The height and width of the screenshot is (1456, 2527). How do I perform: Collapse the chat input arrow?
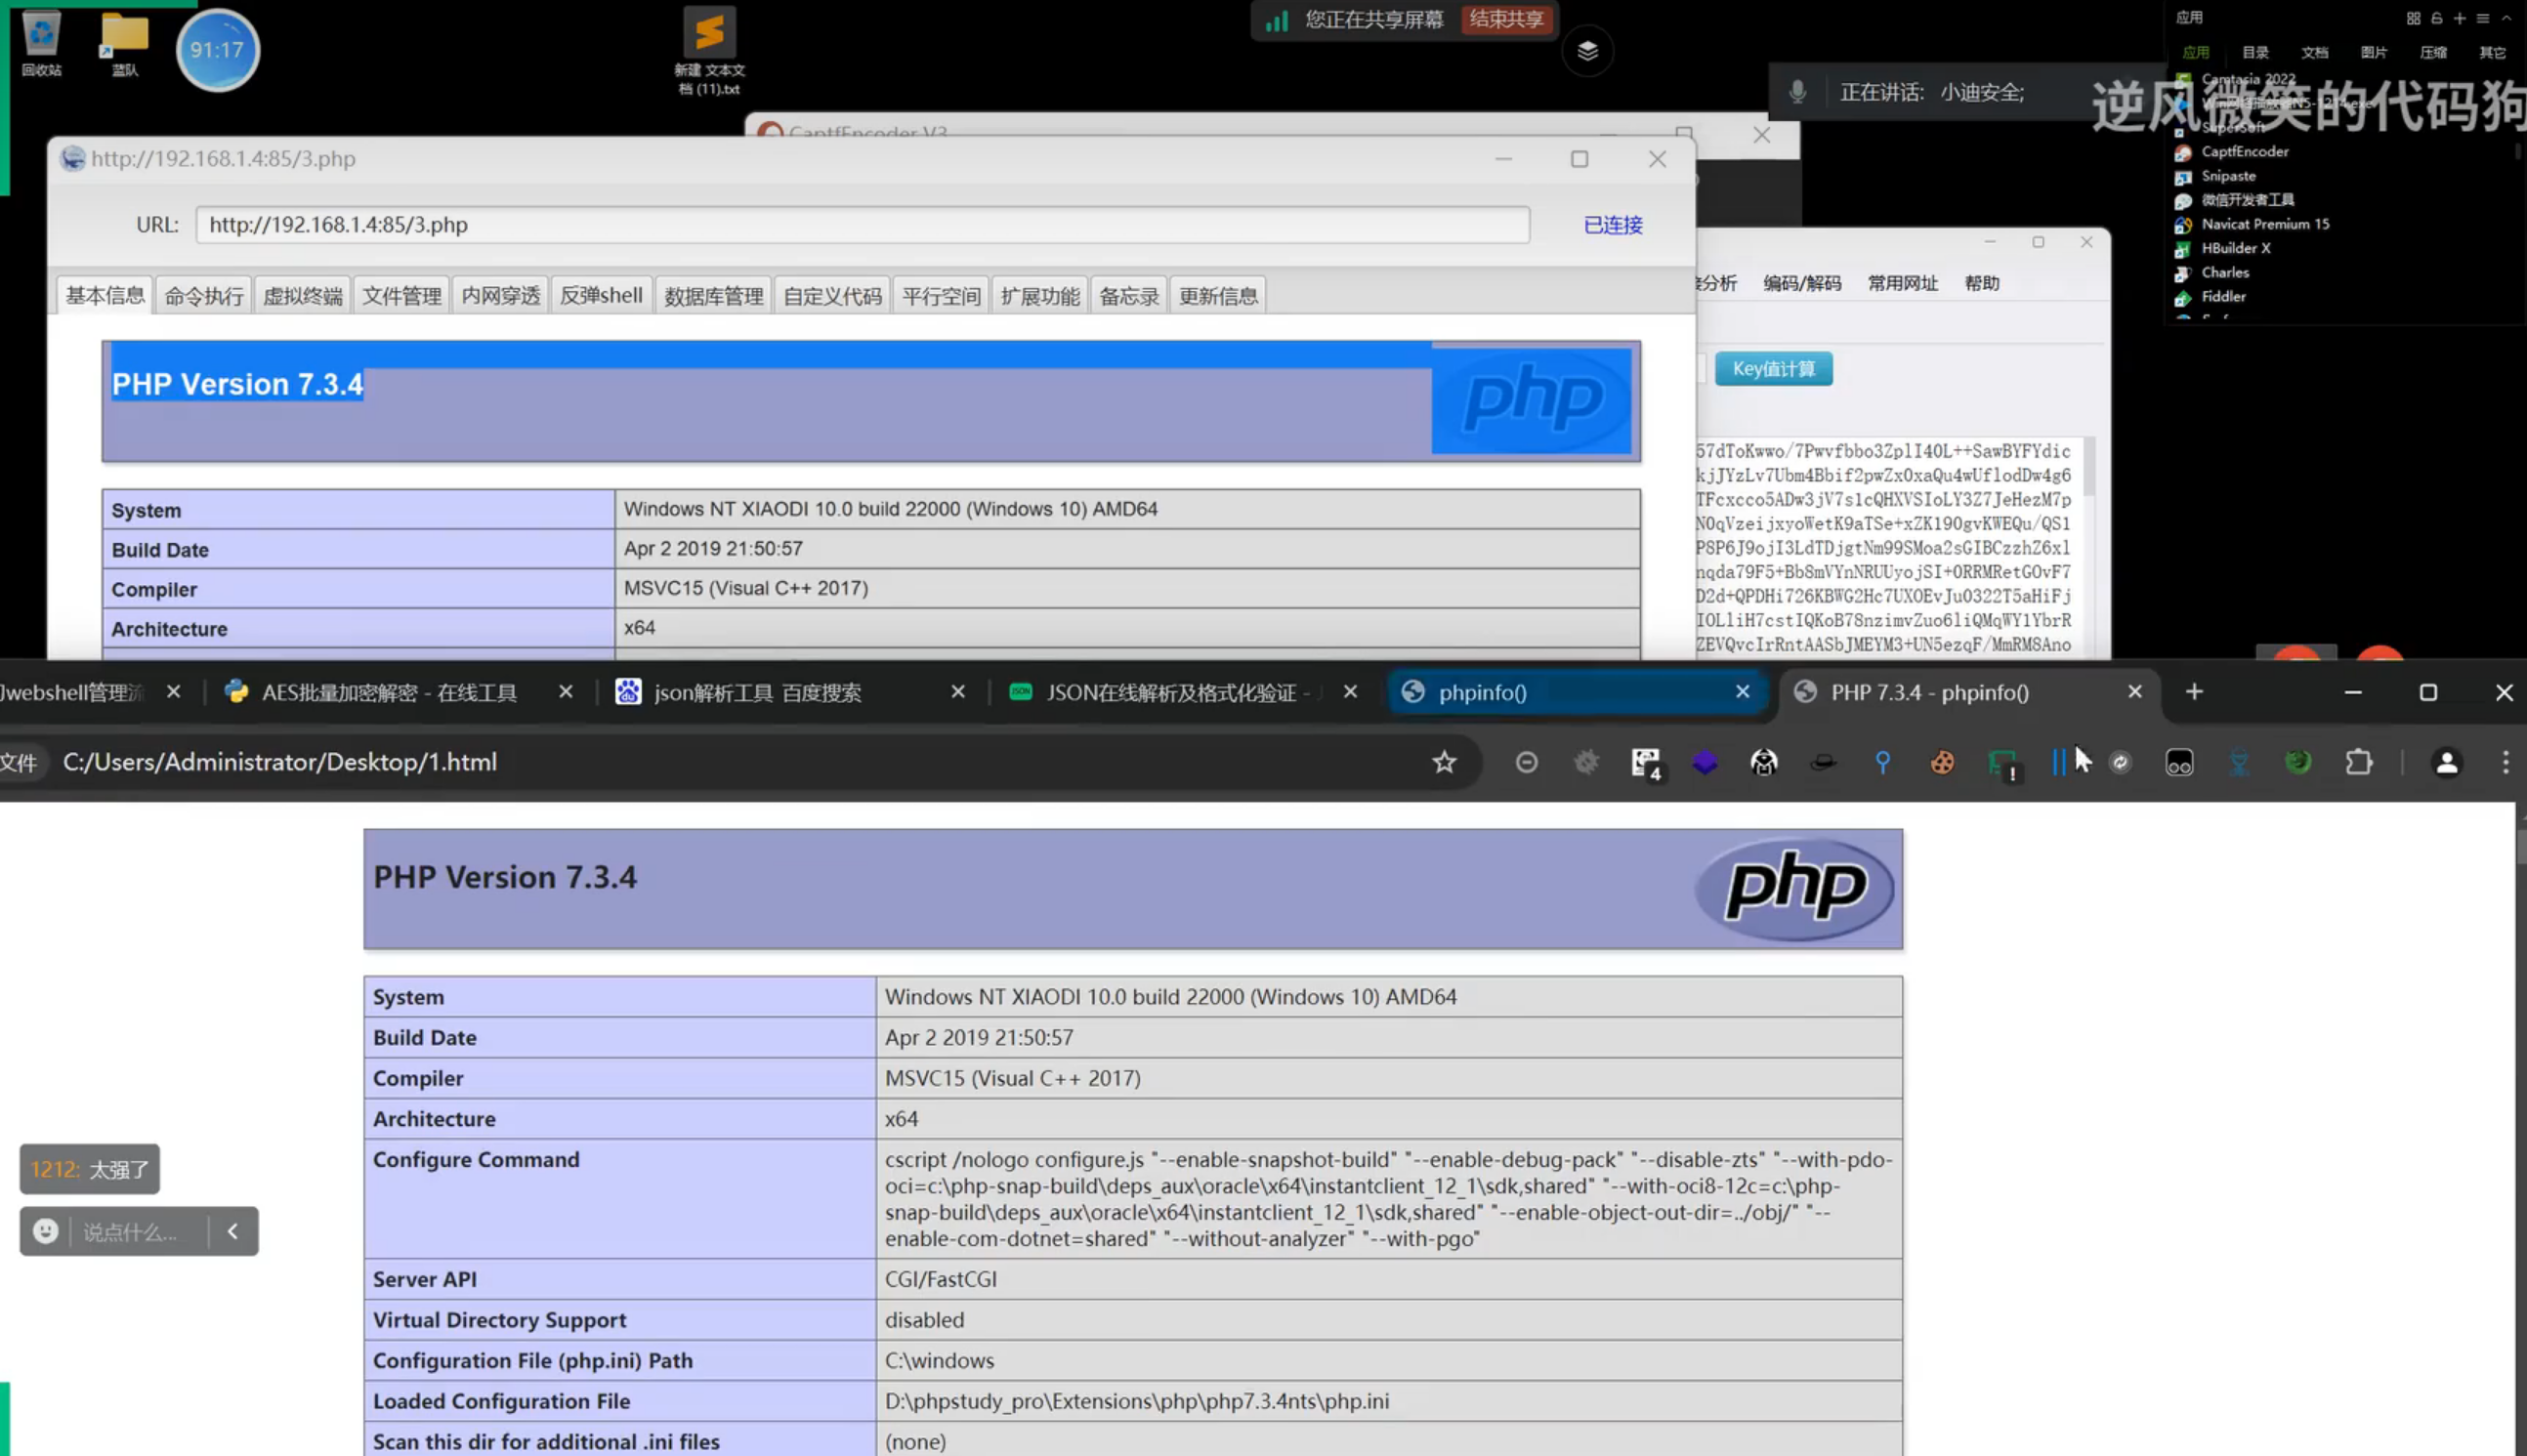pos(232,1231)
